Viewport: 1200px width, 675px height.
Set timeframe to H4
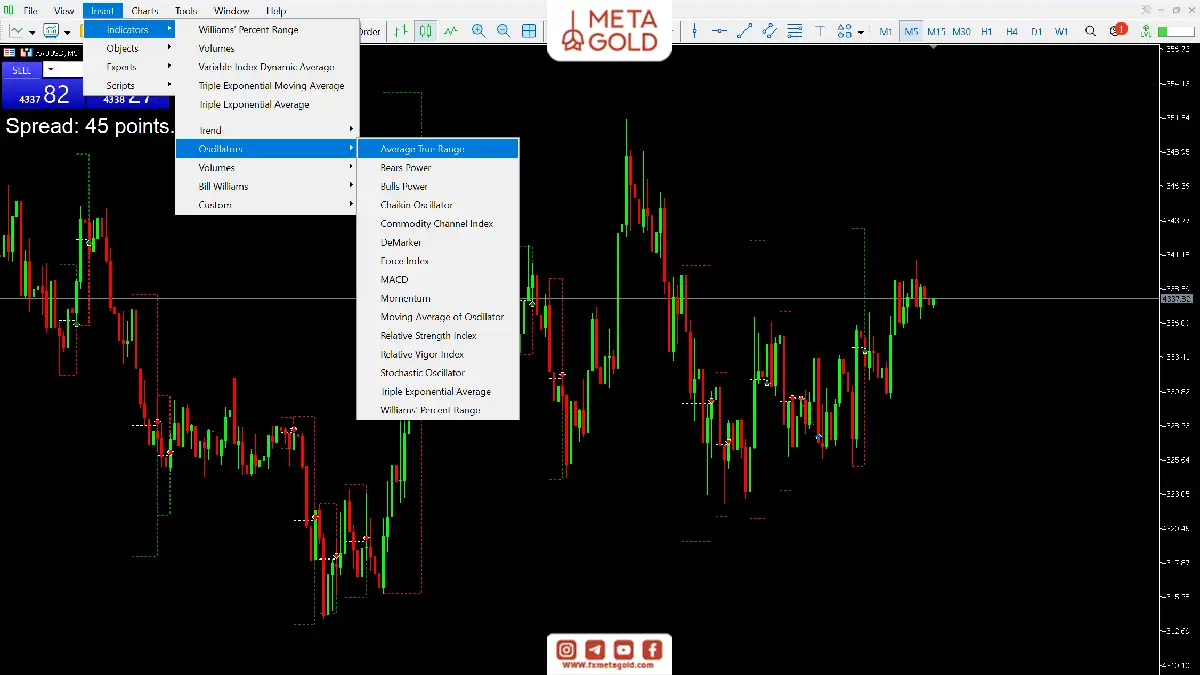(1012, 31)
